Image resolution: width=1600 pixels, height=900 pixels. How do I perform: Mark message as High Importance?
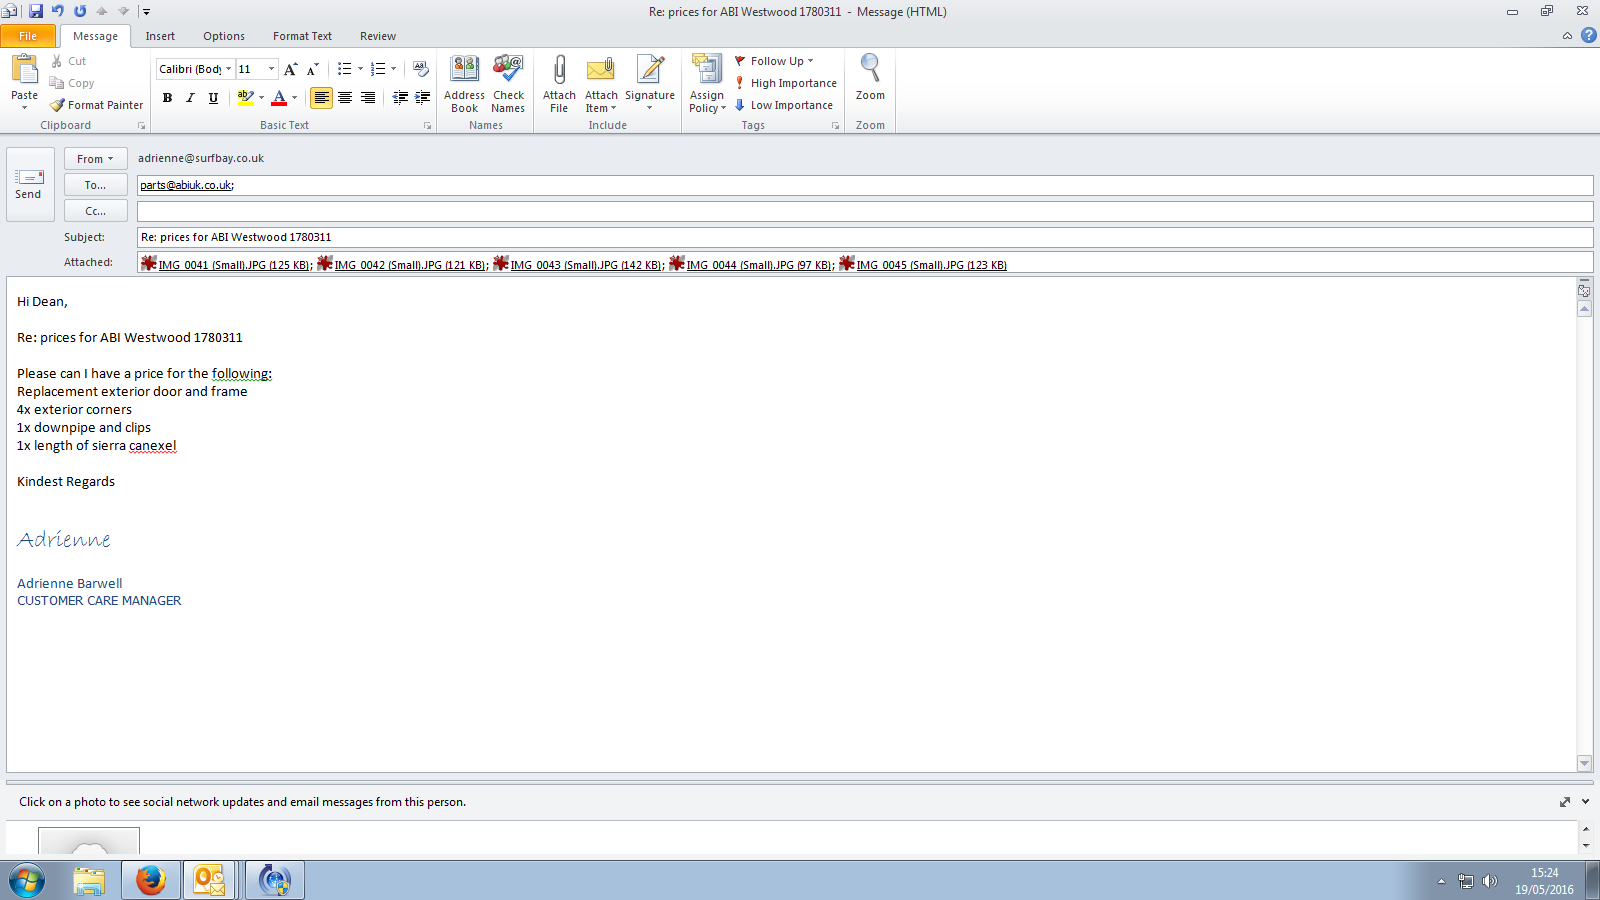pyautogui.click(x=786, y=83)
